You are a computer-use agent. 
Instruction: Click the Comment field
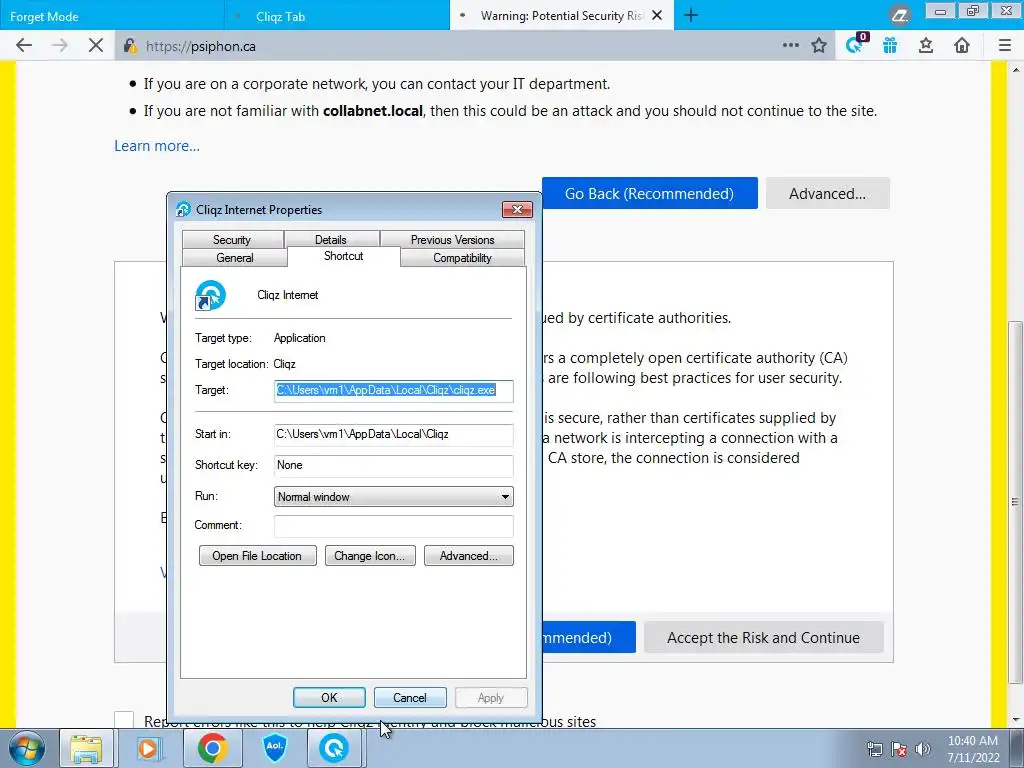pyautogui.click(x=394, y=526)
